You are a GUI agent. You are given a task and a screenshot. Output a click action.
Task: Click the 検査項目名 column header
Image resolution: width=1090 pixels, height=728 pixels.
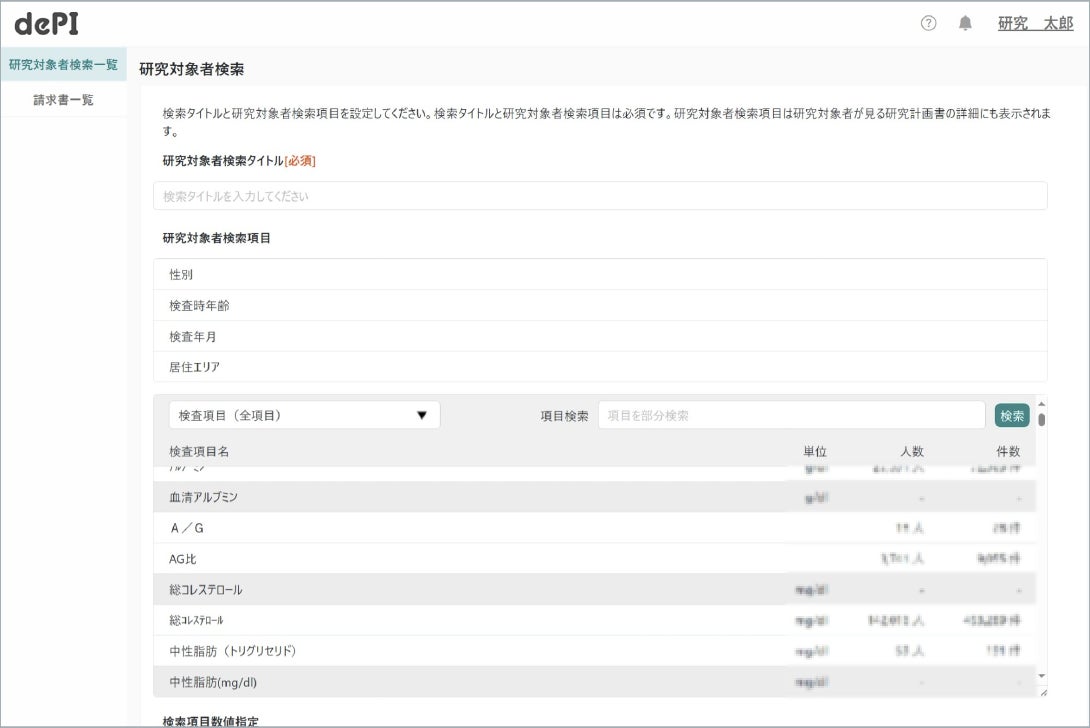coord(199,451)
